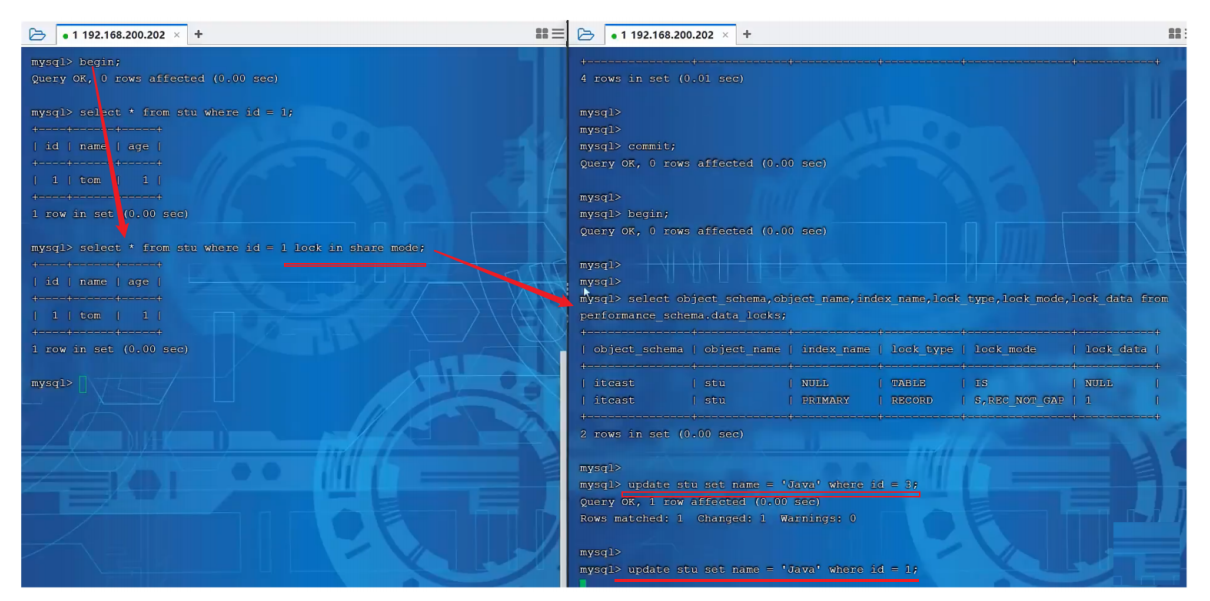The image size is (1210, 601).
Task: Close the left pane's 192.168.200.202 tab
Action: (x=177, y=34)
